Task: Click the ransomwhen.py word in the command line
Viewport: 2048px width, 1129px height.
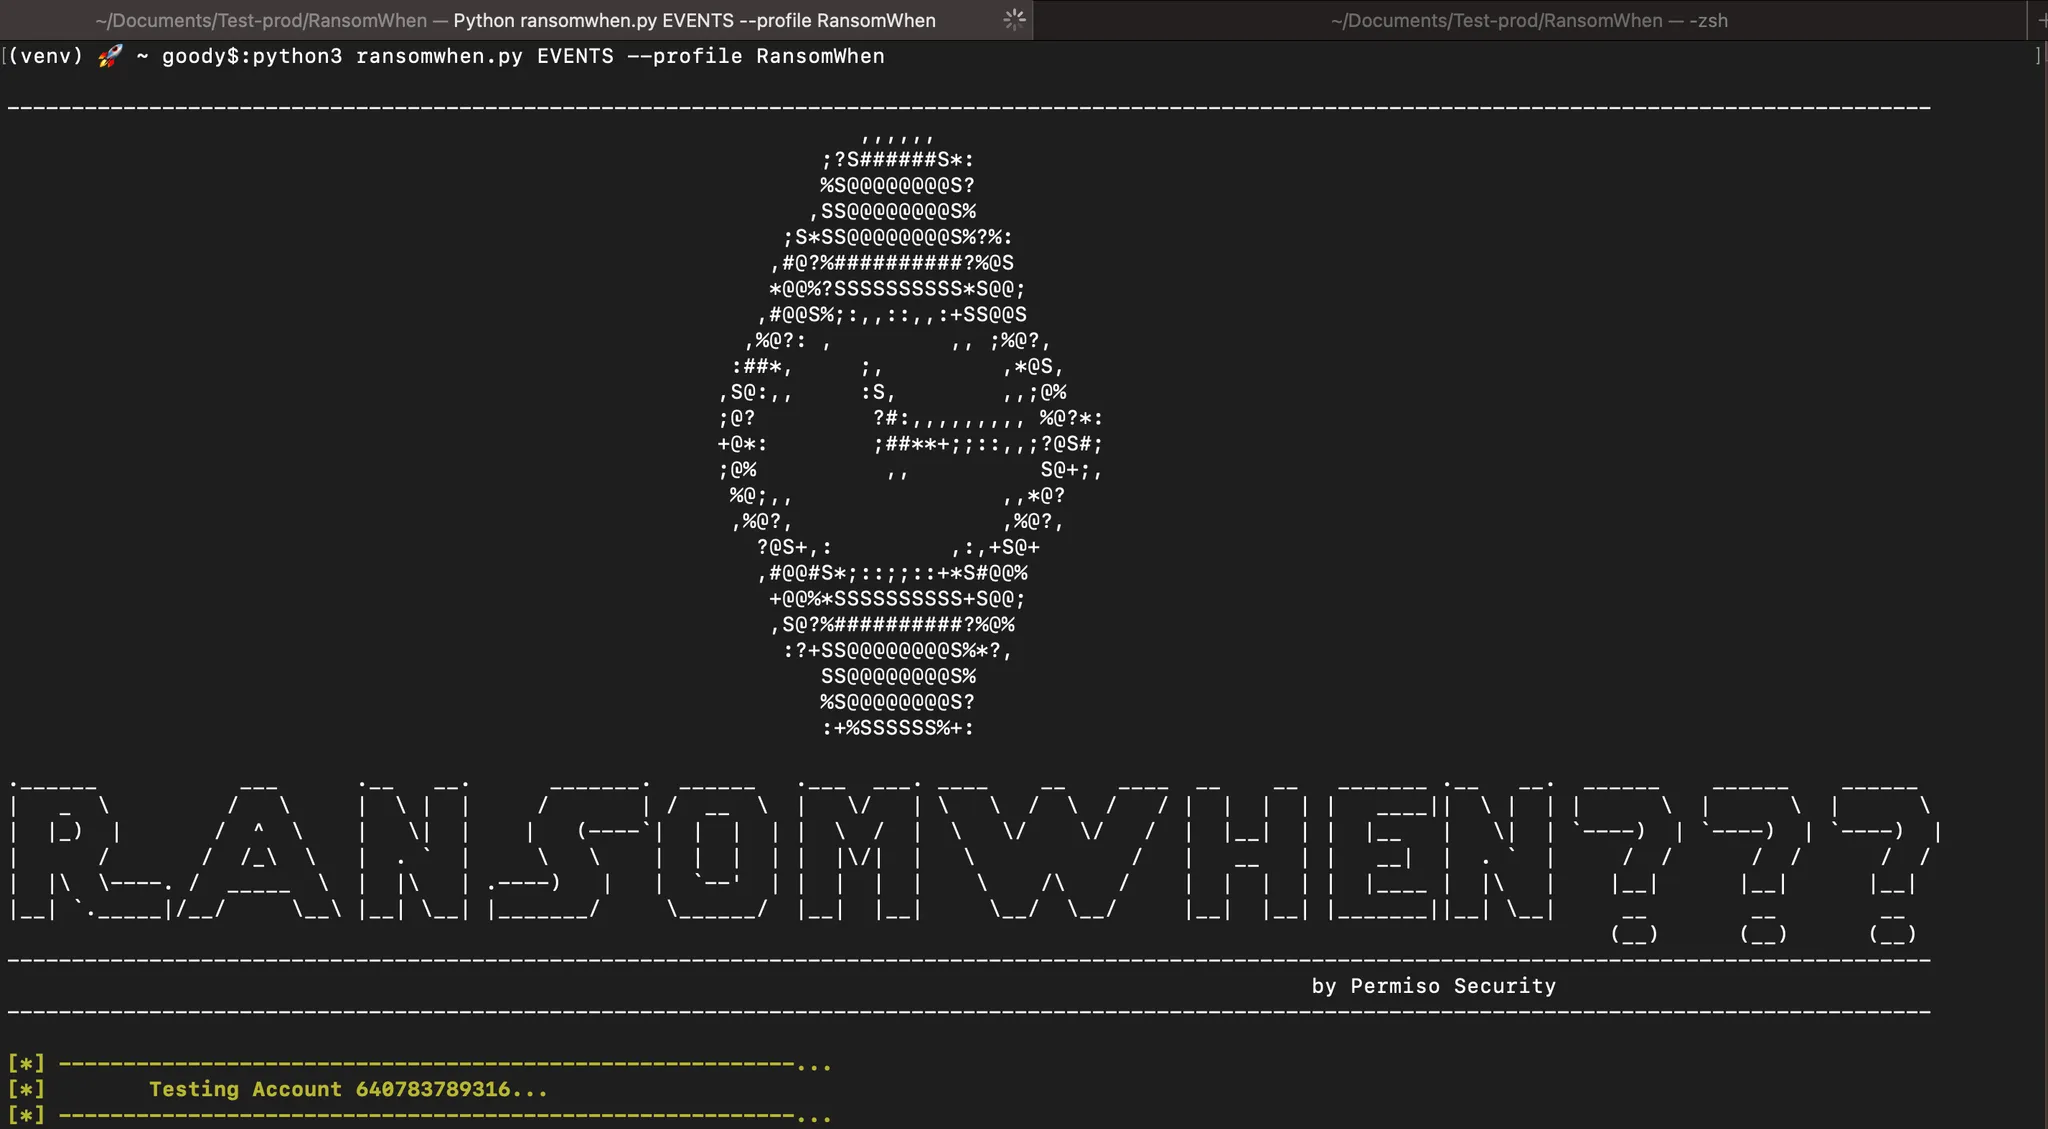Action: click(x=439, y=56)
